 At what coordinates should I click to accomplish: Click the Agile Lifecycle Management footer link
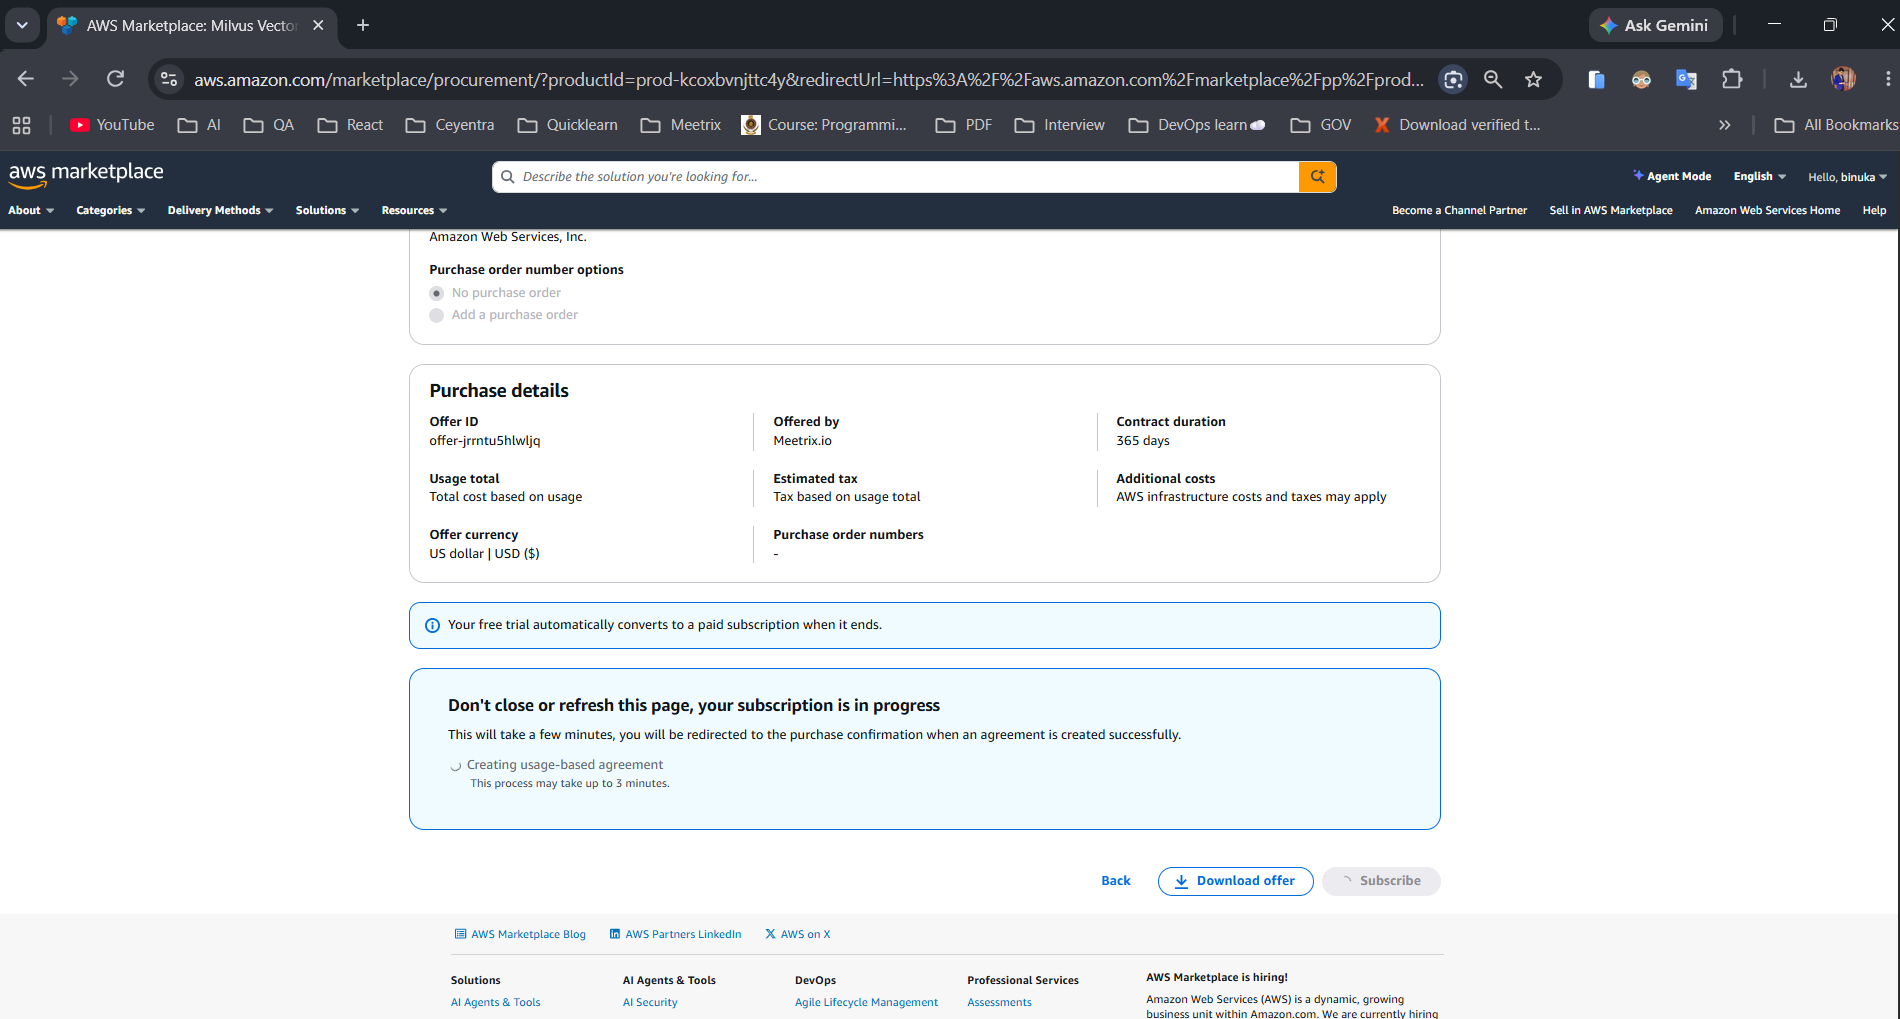[x=866, y=1002]
